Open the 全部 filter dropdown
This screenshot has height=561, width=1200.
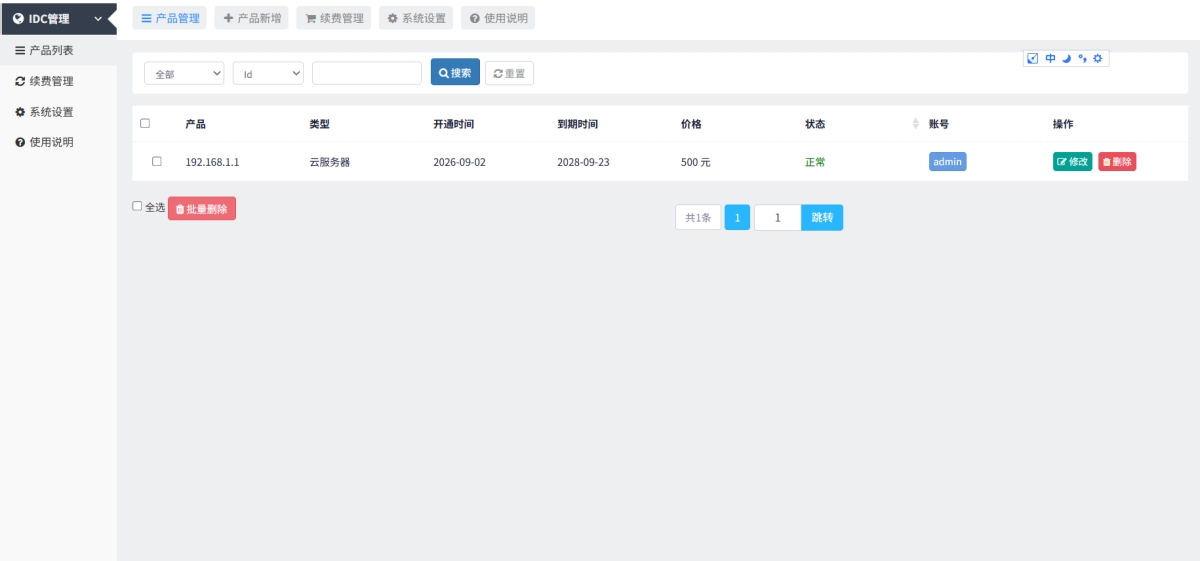[185, 73]
